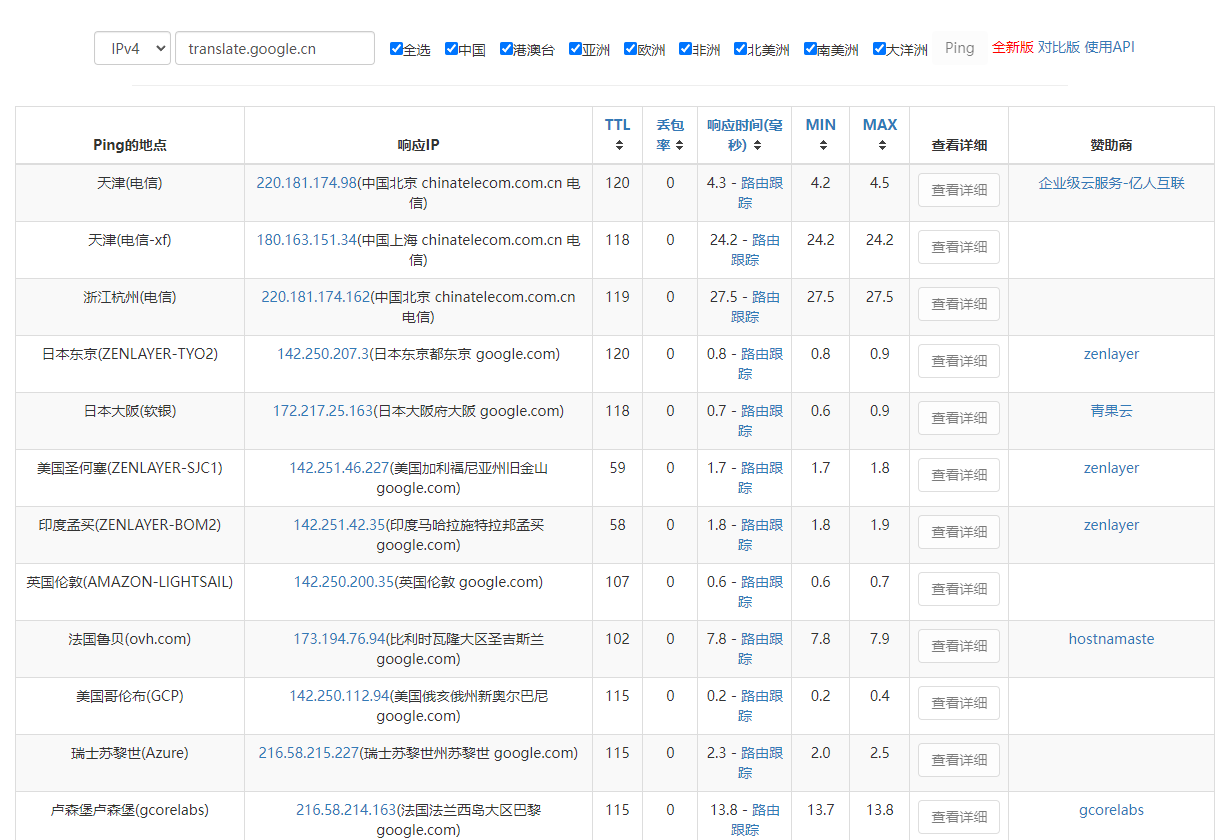Open the 全新版 link

(1013, 47)
